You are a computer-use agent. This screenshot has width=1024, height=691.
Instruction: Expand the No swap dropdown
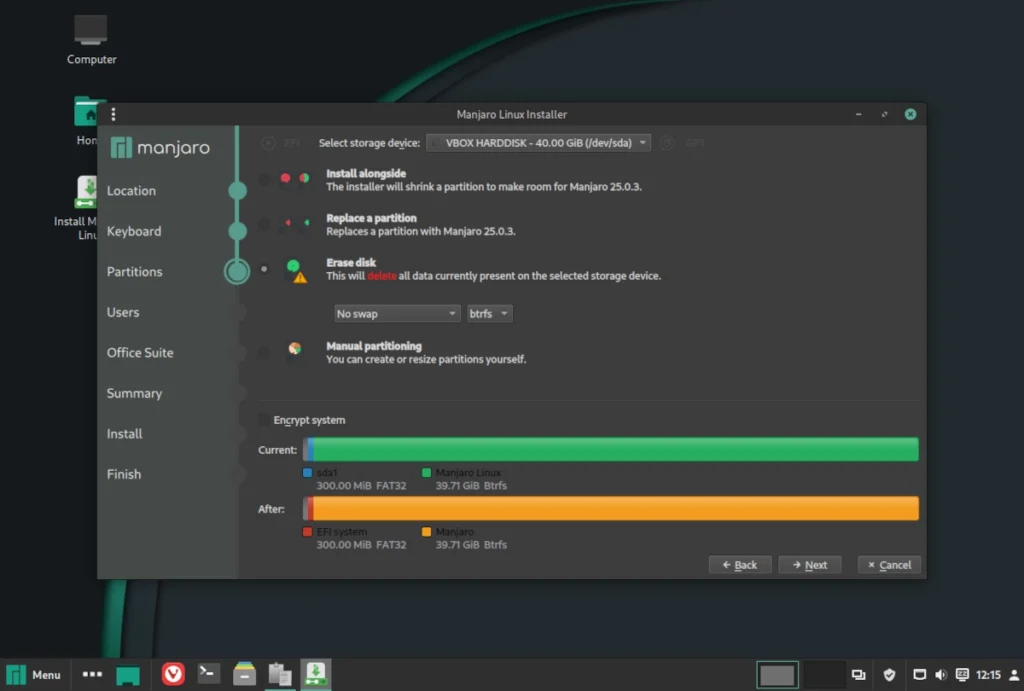tap(396, 313)
